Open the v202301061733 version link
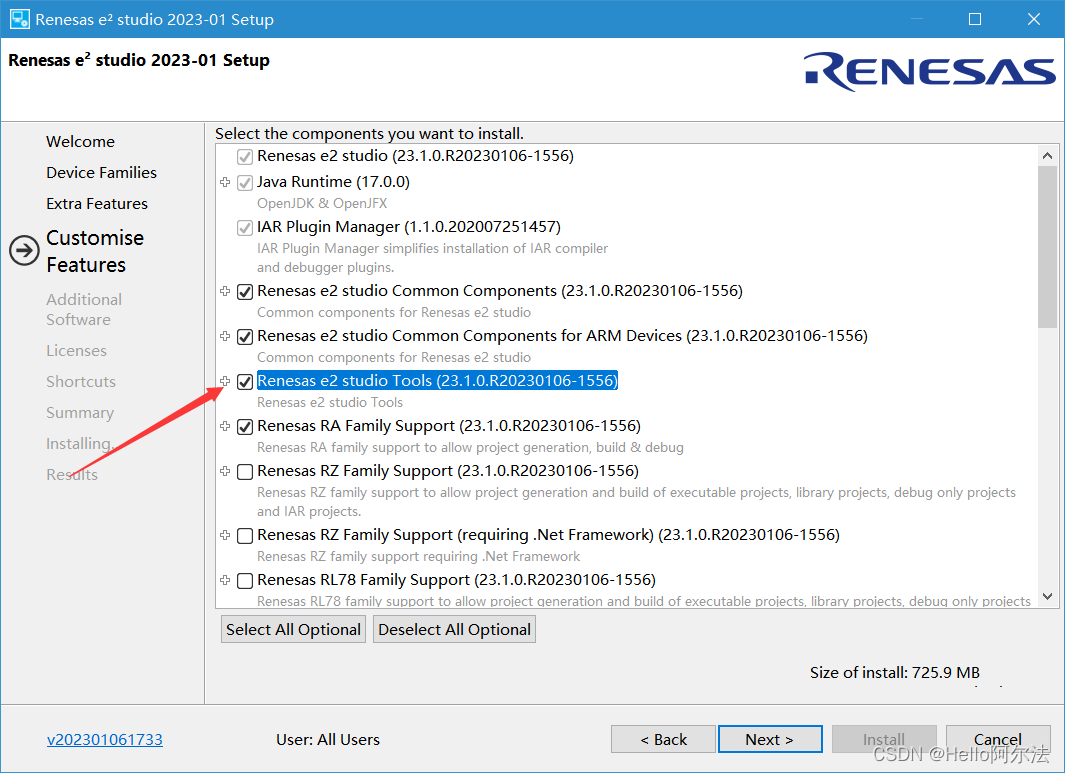This screenshot has width=1065, height=773. click(105, 740)
